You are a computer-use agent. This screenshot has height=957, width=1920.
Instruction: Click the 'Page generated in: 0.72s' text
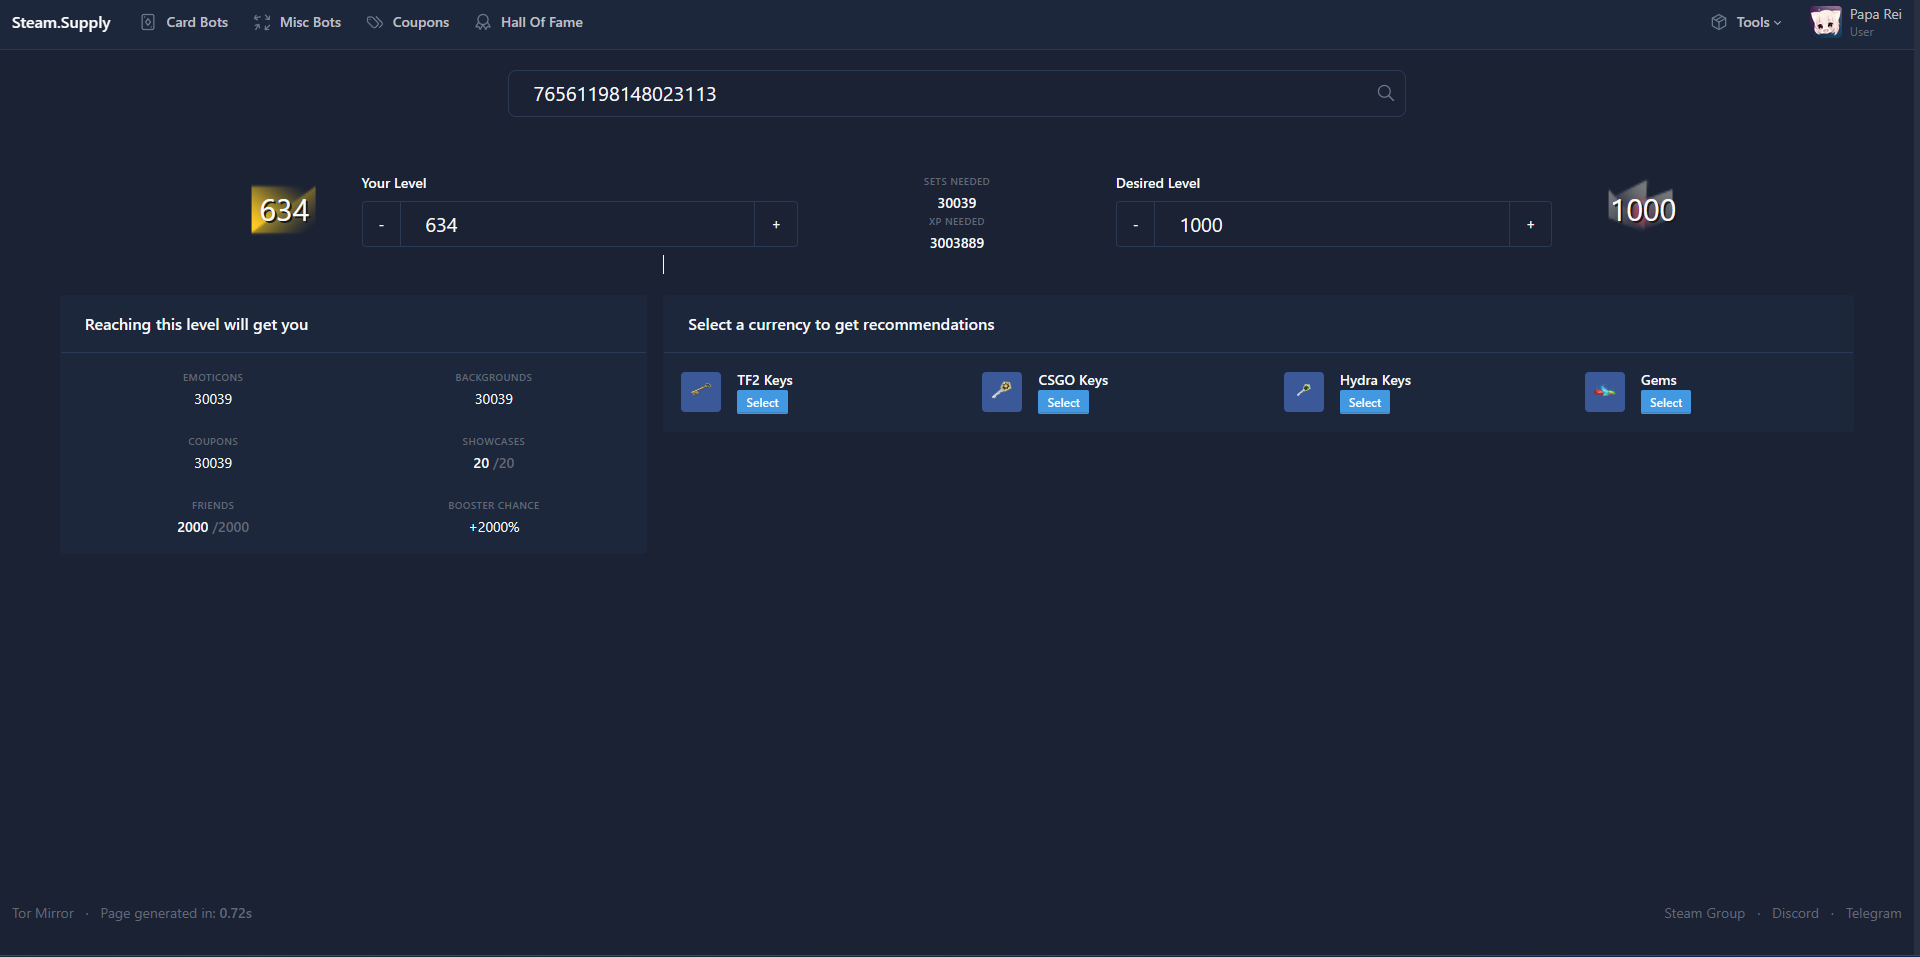pos(176,913)
